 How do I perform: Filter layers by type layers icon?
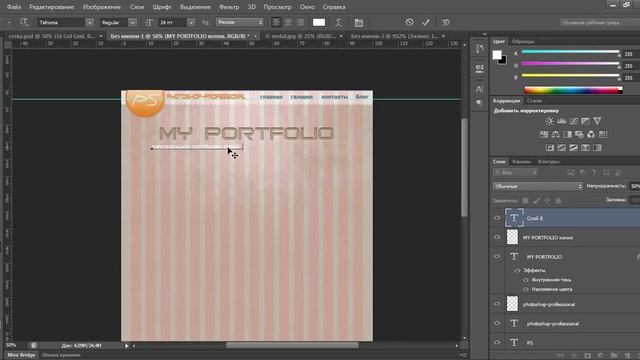(x=594, y=173)
